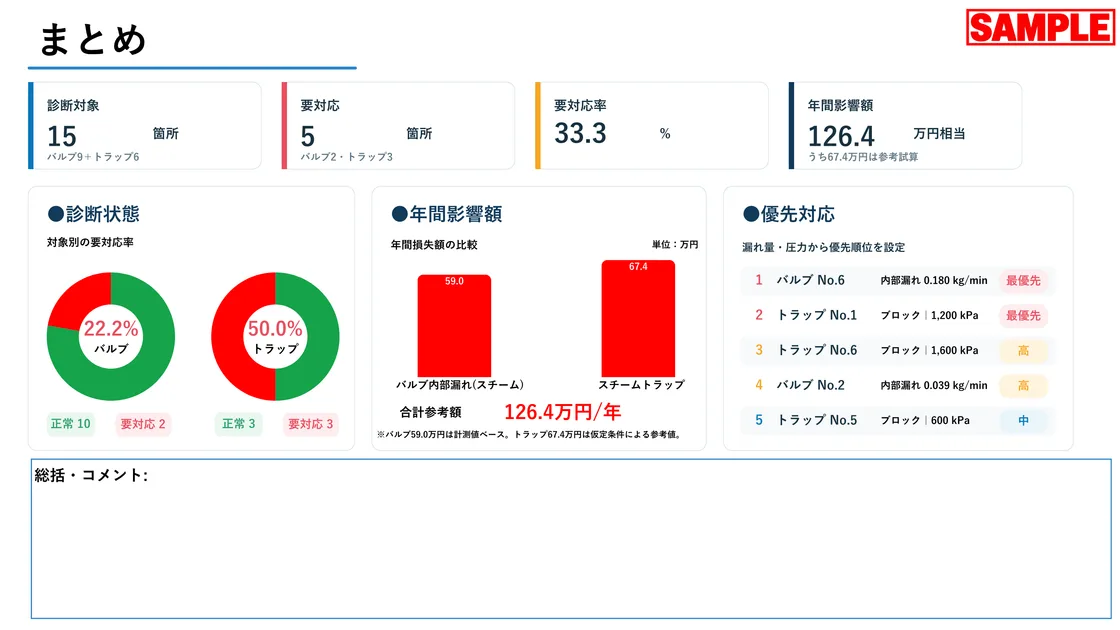The height and width of the screenshot is (630, 1120).
Task: Click the うち67.4万円は参考試算 note
Action: (863, 156)
